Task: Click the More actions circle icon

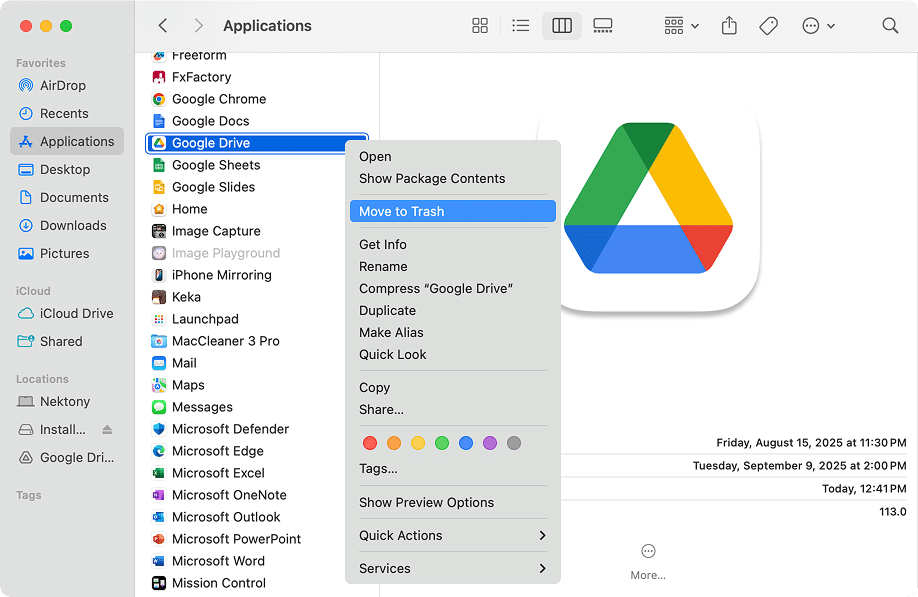Action: (648, 551)
